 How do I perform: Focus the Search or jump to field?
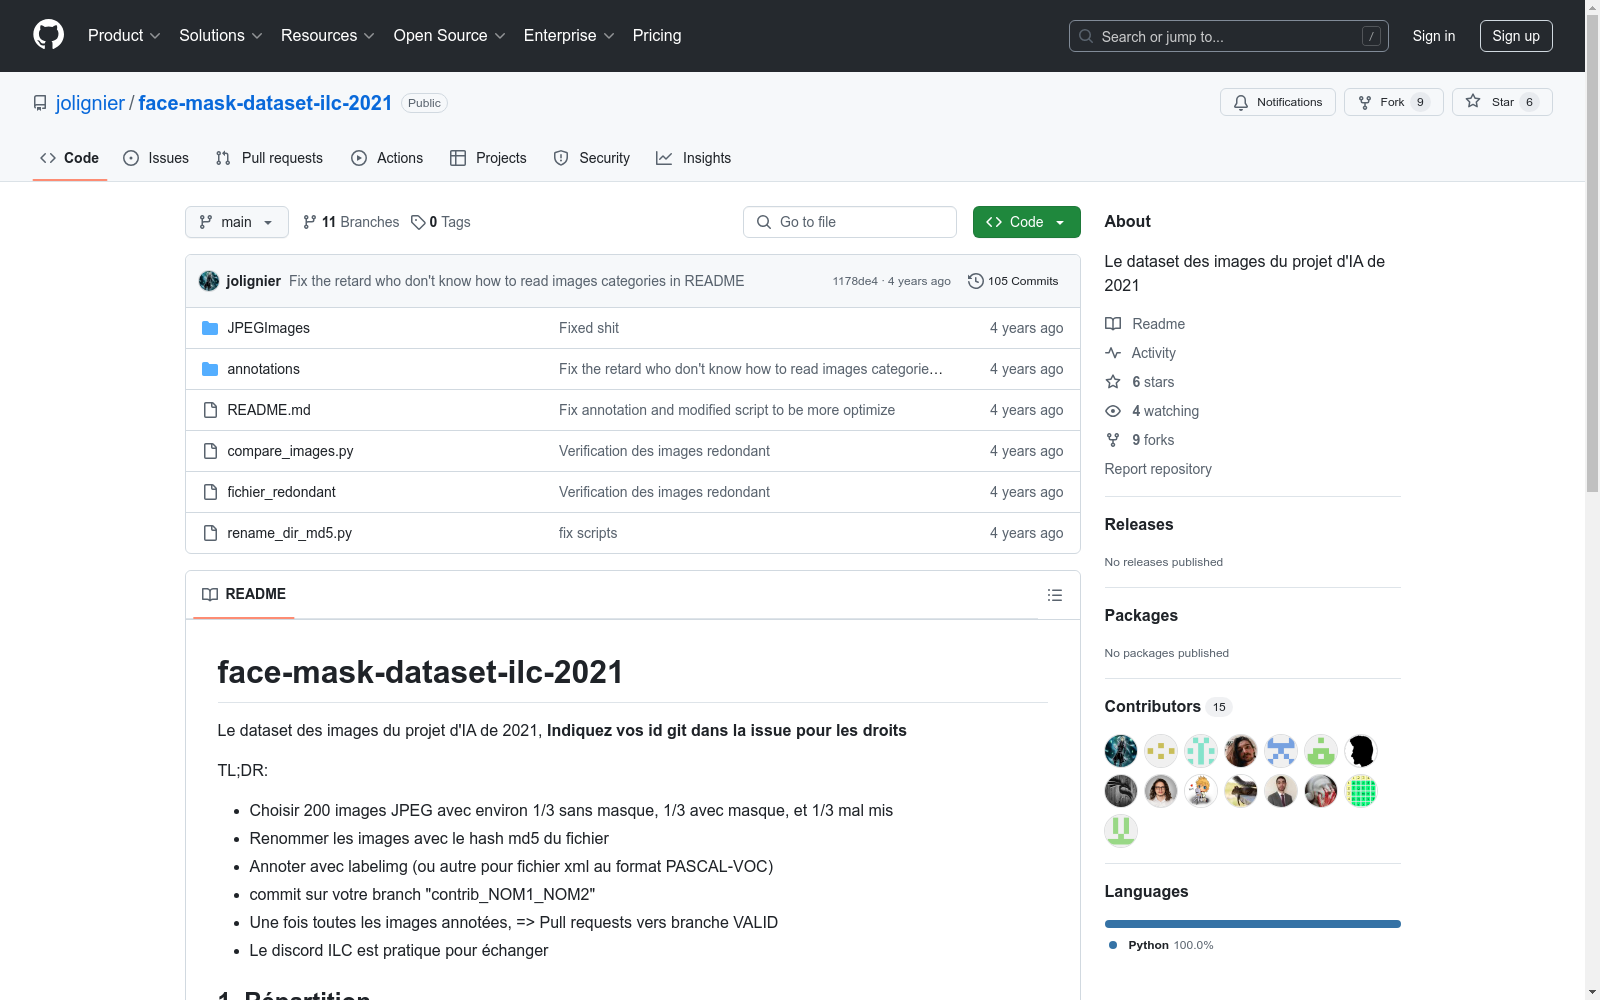1228,36
